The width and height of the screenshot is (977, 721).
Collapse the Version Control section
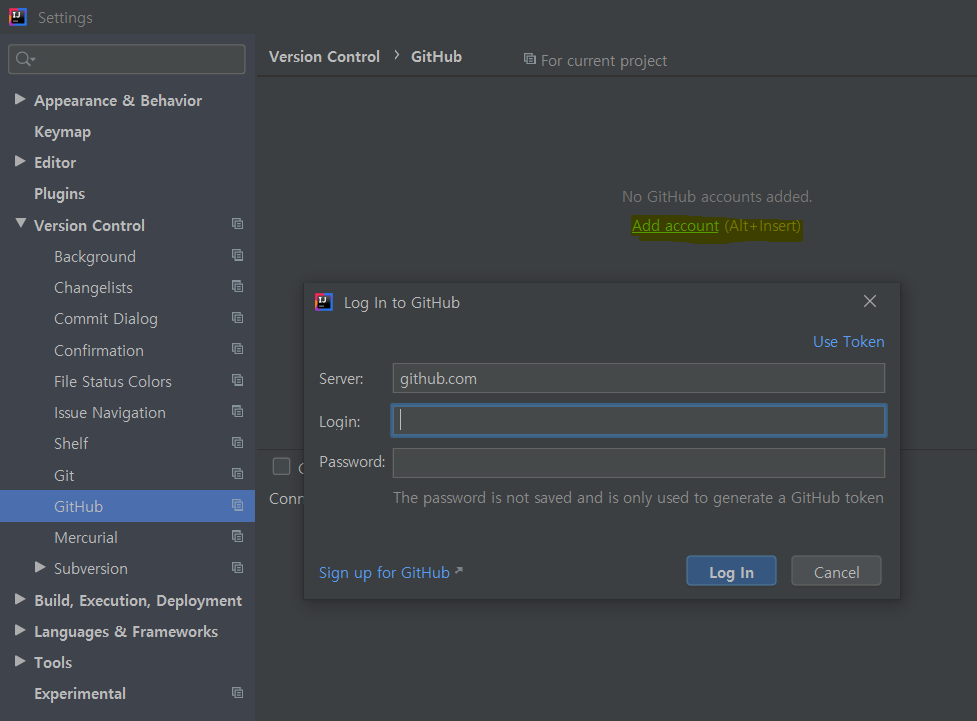pos(21,223)
